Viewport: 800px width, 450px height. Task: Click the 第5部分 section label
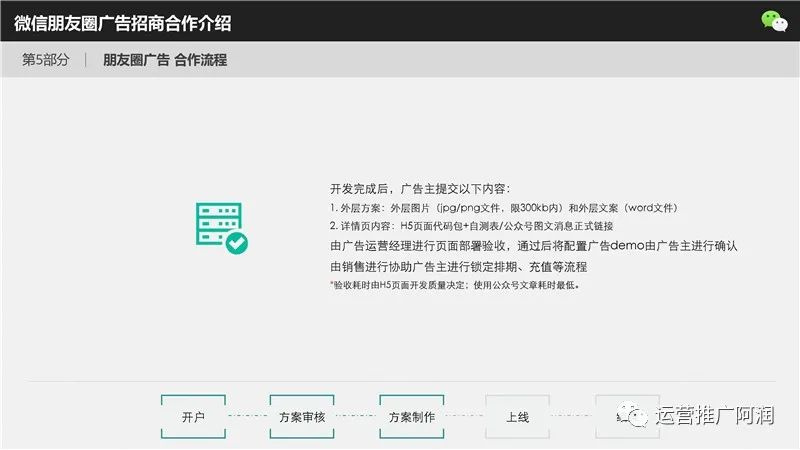pyautogui.click(x=45, y=60)
